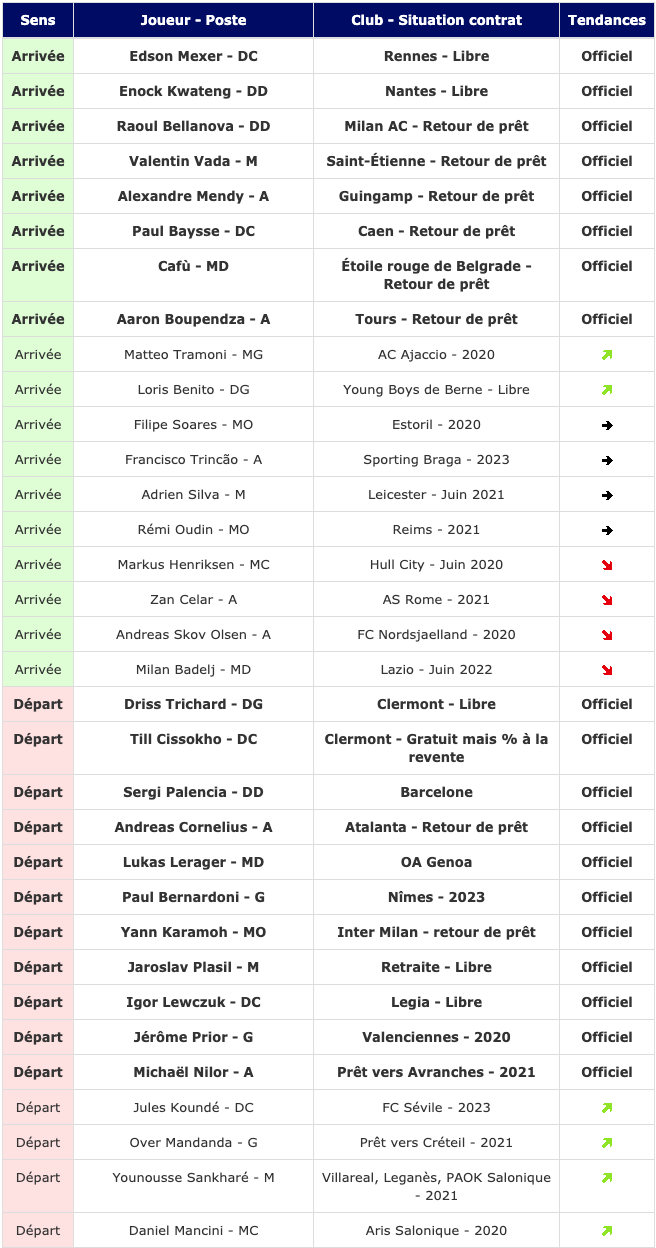Click the red down arrow for Zan Celar
This screenshot has height=1248, width=656.
(607, 600)
